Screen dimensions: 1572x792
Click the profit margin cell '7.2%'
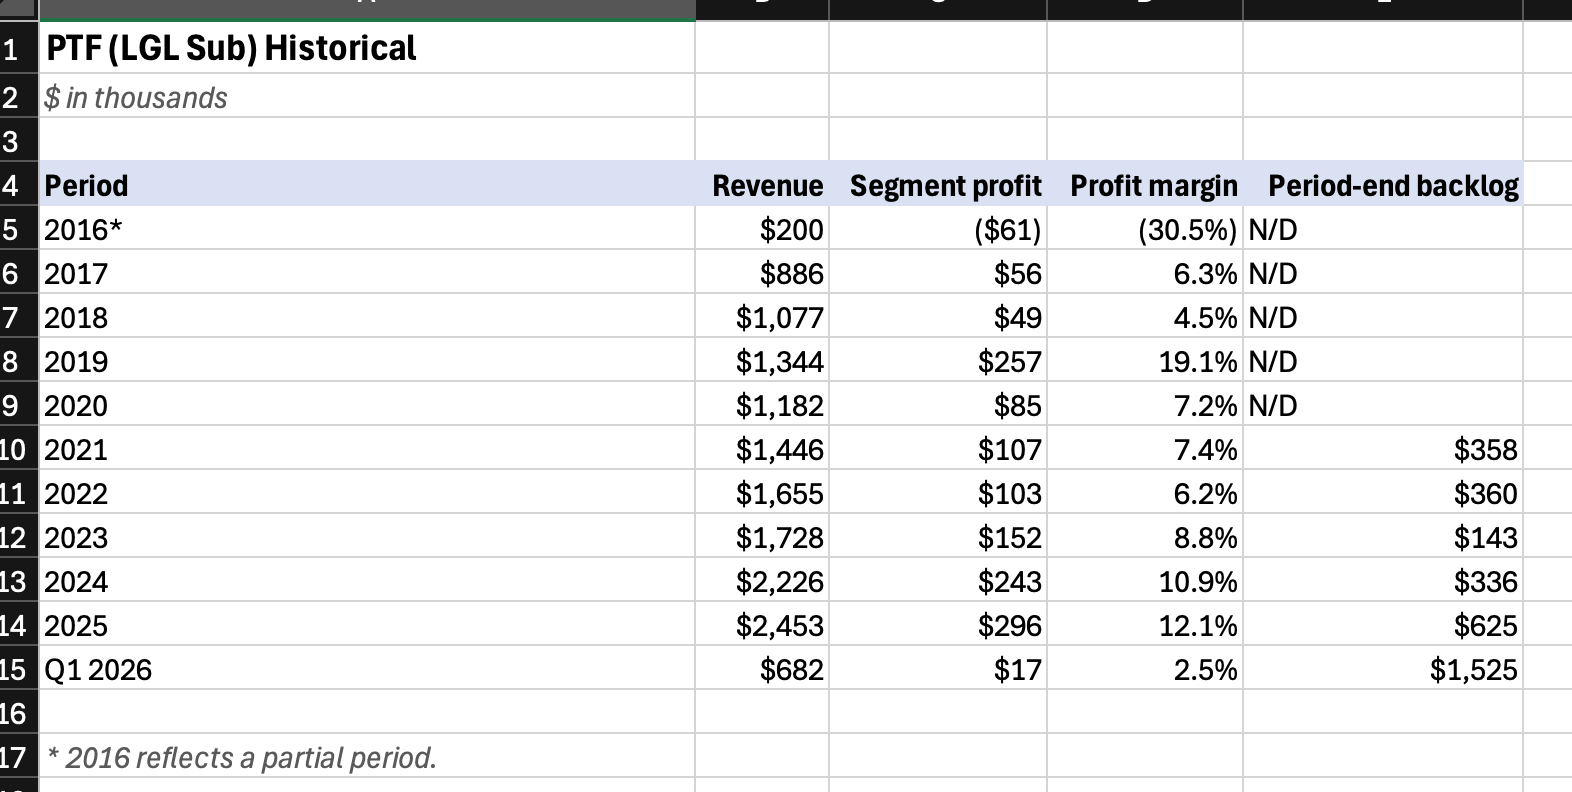pyautogui.click(x=1145, y=405)
